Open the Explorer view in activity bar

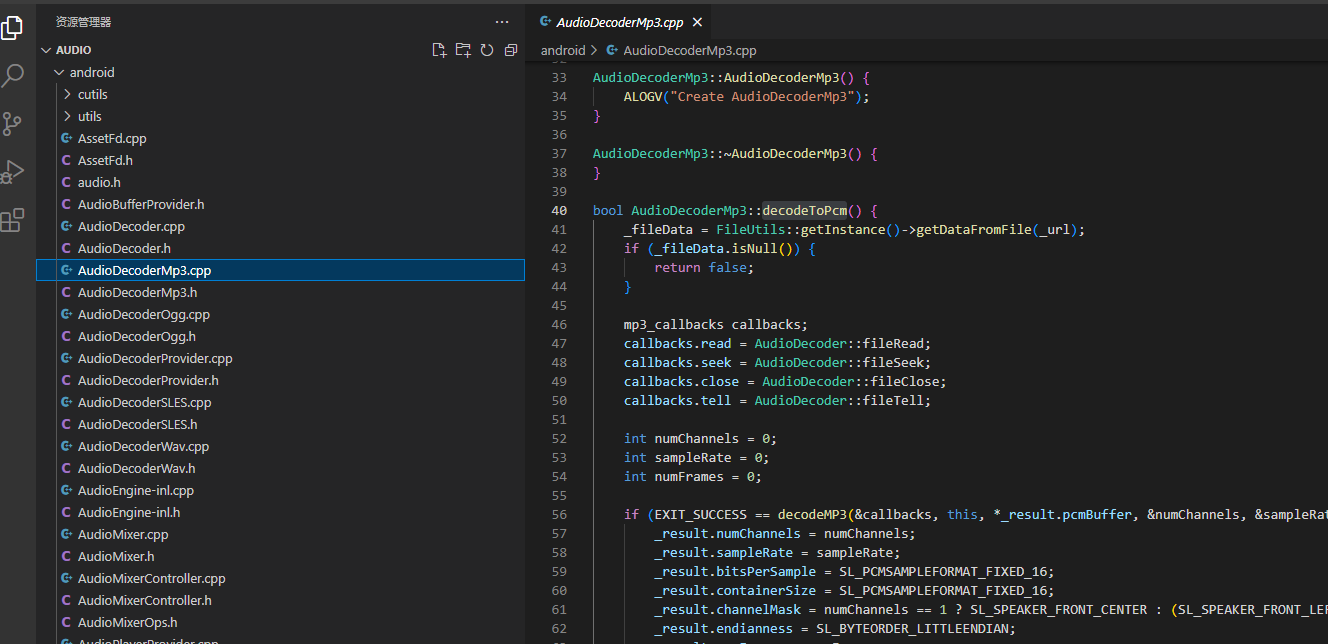click(x=13, y=28)
